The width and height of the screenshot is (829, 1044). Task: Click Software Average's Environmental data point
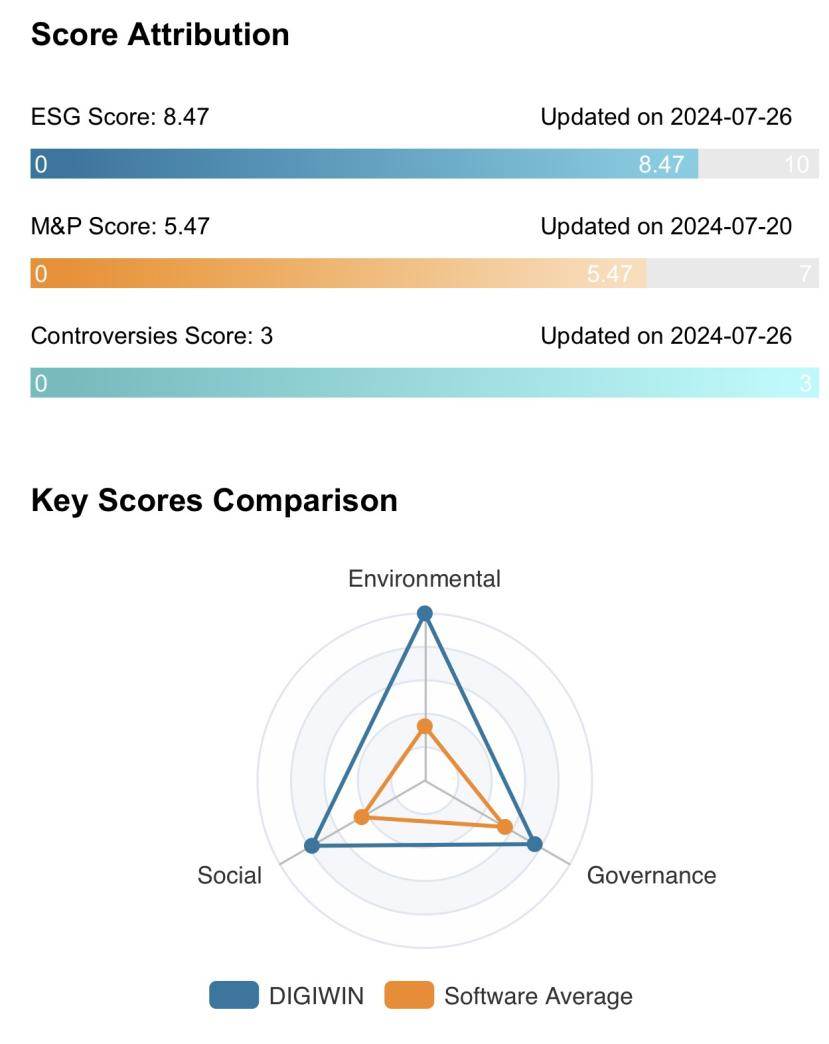tap(425, 726)
